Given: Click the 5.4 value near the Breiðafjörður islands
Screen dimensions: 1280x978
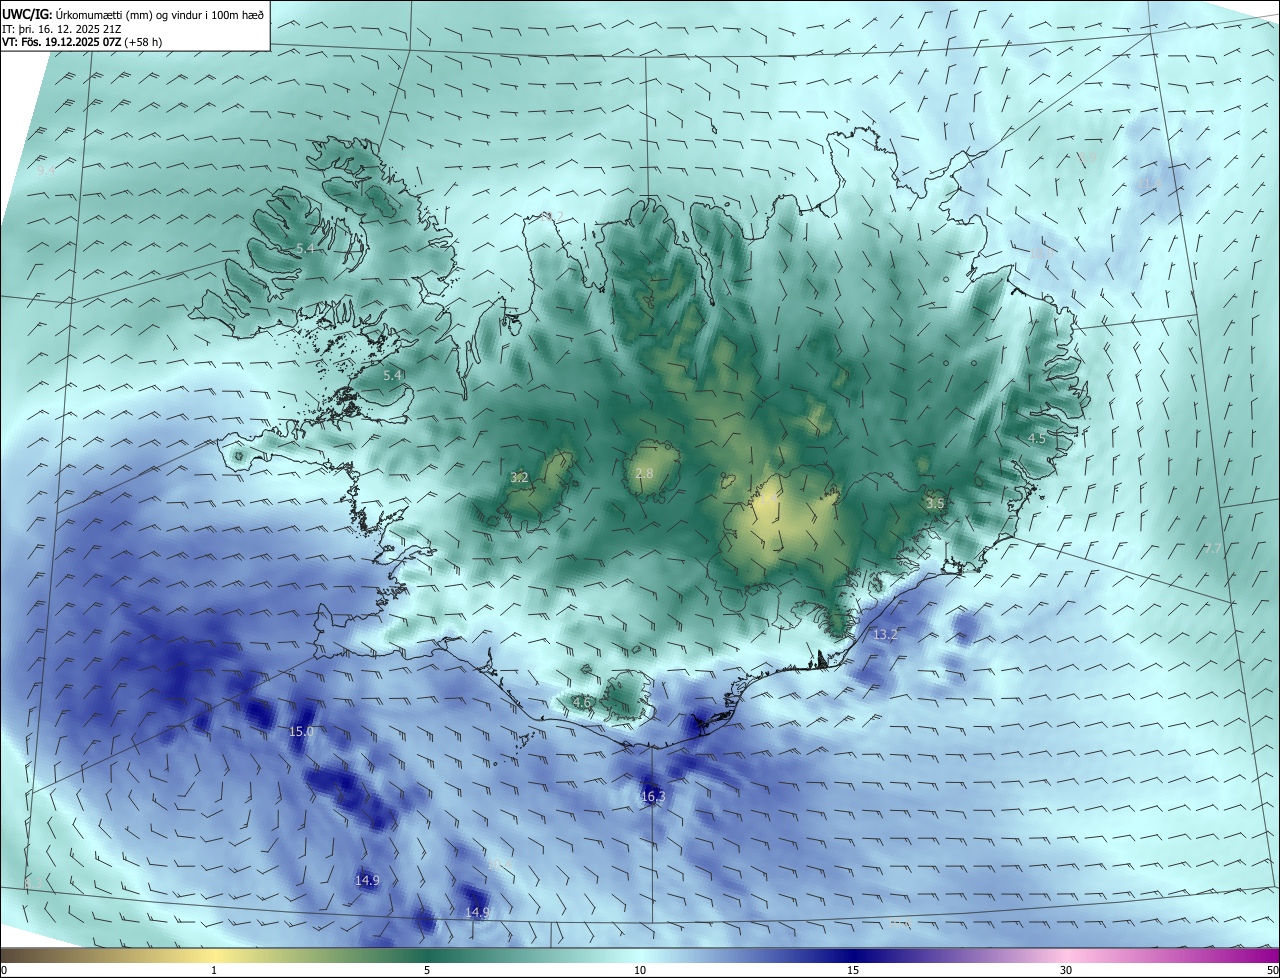Looking at the screenshot, I should click(x=393, y=375).
